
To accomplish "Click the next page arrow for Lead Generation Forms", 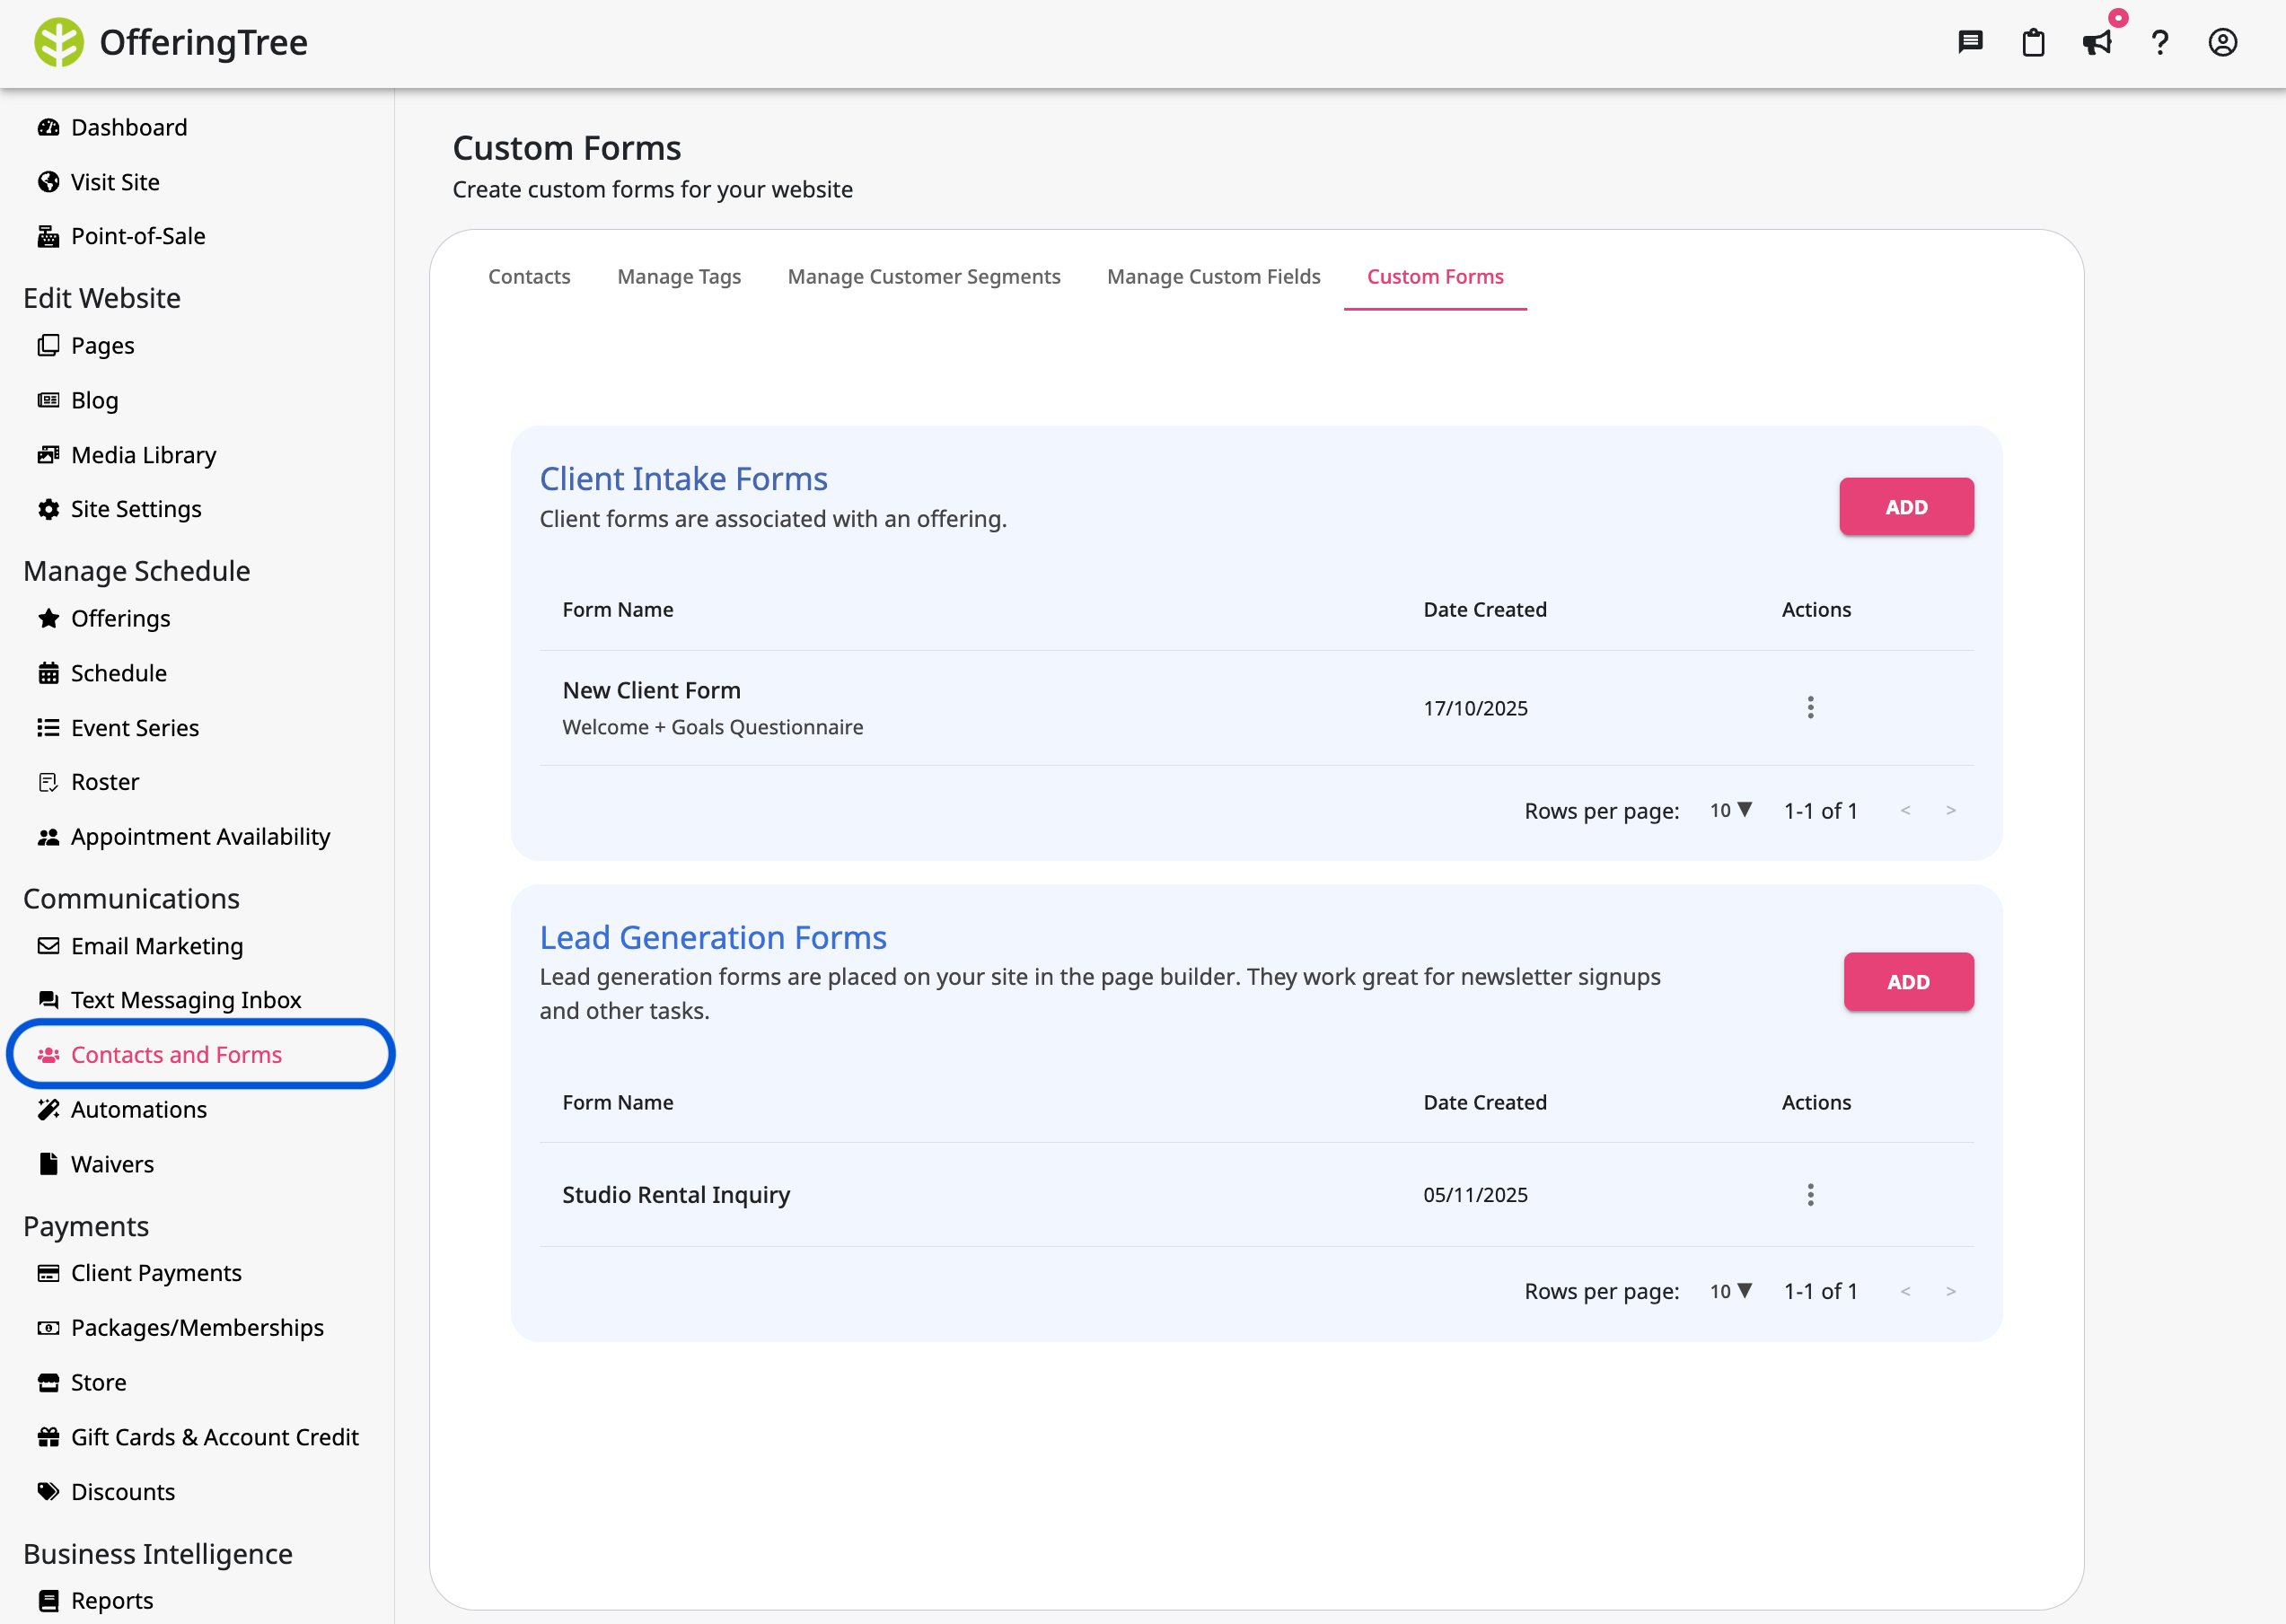I will pyautogui.click(x=1951, y=1290).
